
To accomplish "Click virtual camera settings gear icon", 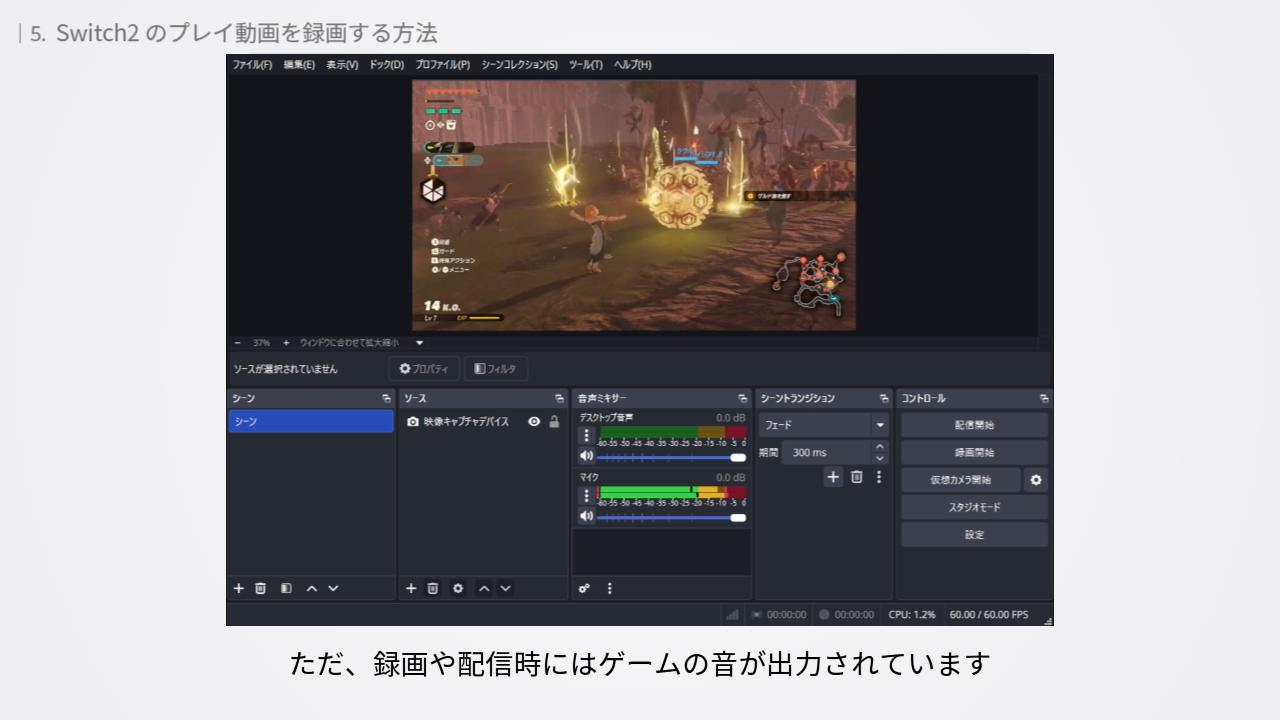I will point(1036,480).
